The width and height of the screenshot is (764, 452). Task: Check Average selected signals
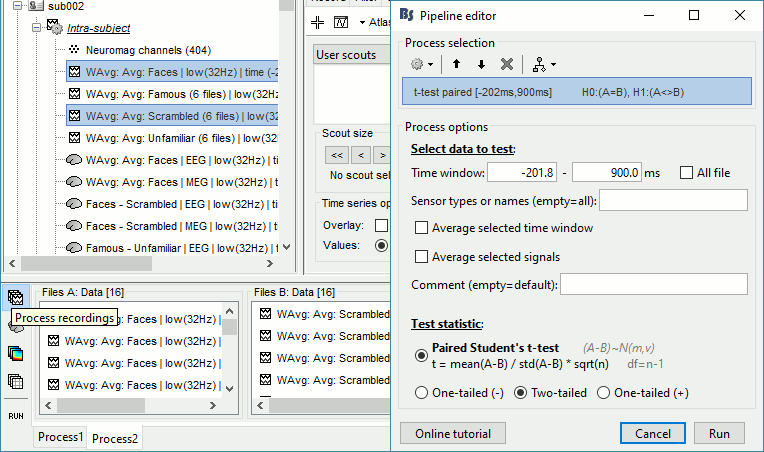(x=422, y=257)
